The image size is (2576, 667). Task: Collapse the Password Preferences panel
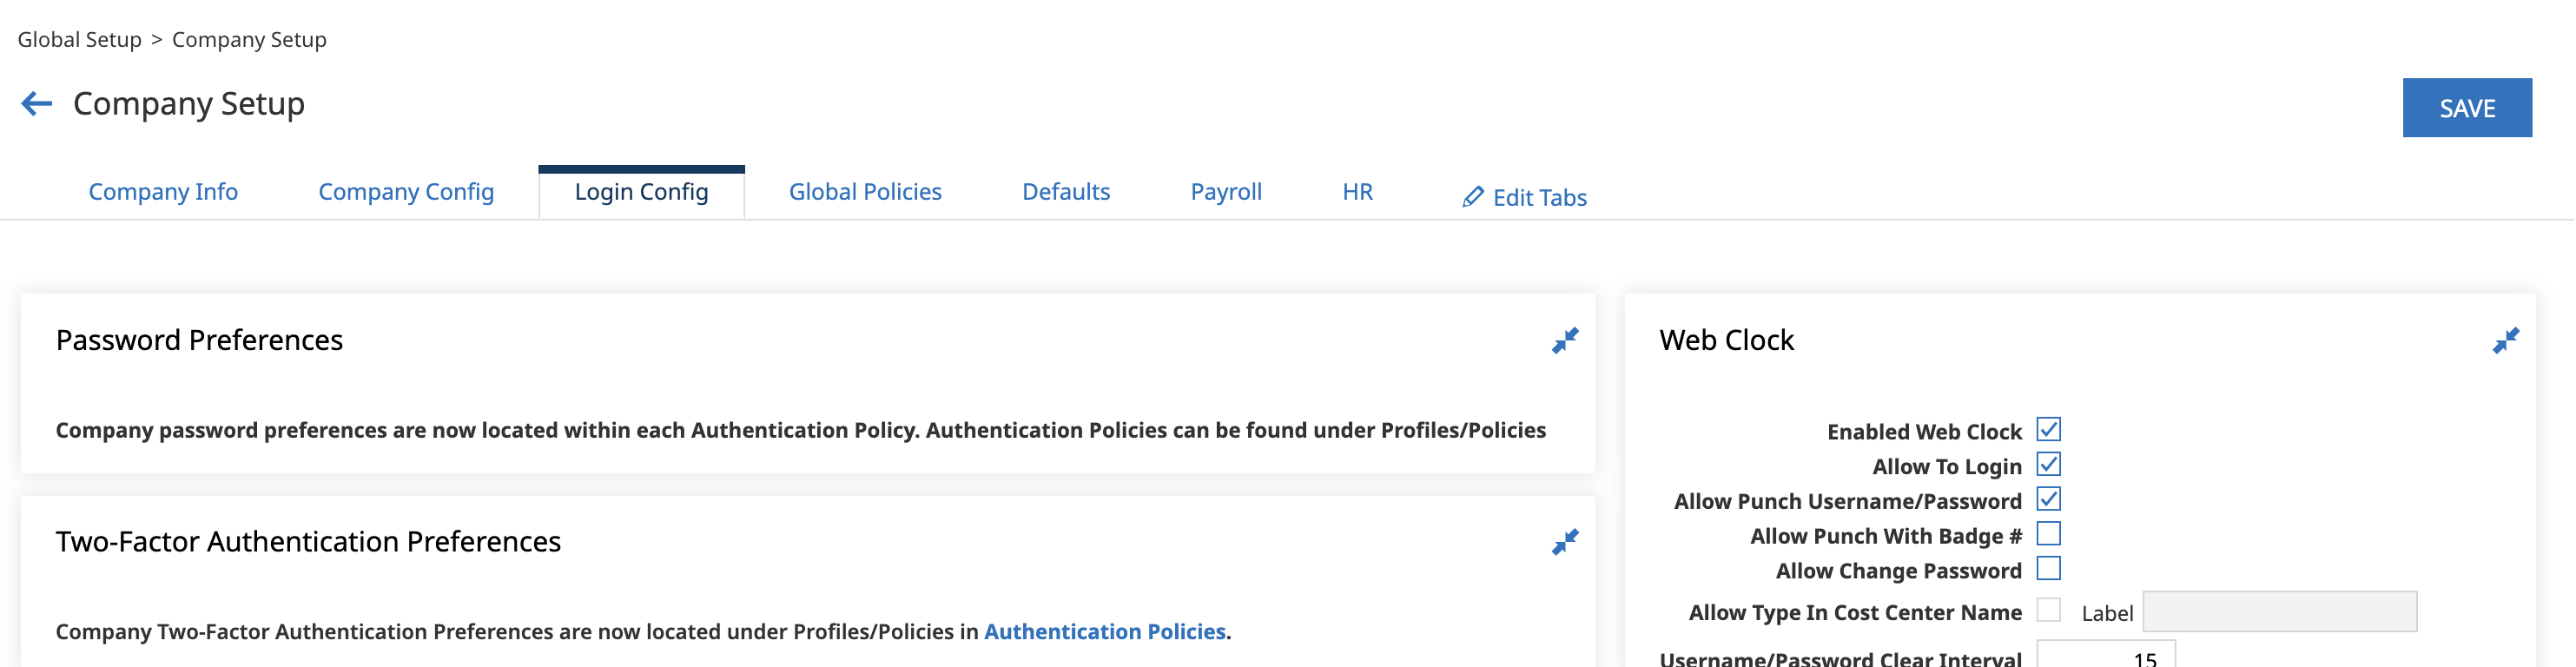(1565, 341)
